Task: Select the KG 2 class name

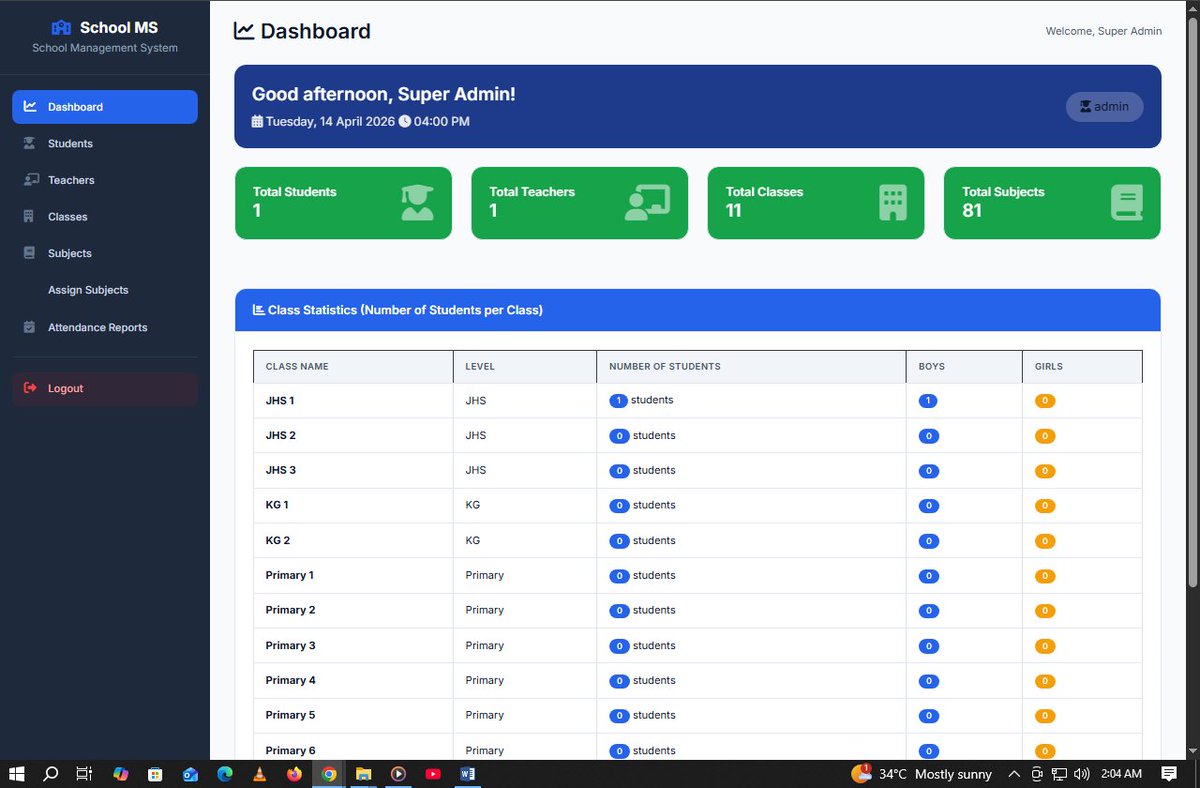Action: coord(278,541)
